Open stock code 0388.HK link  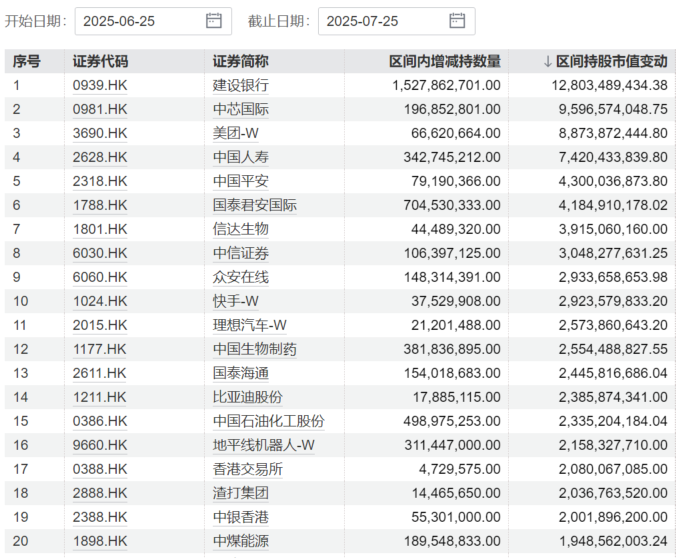100,470
